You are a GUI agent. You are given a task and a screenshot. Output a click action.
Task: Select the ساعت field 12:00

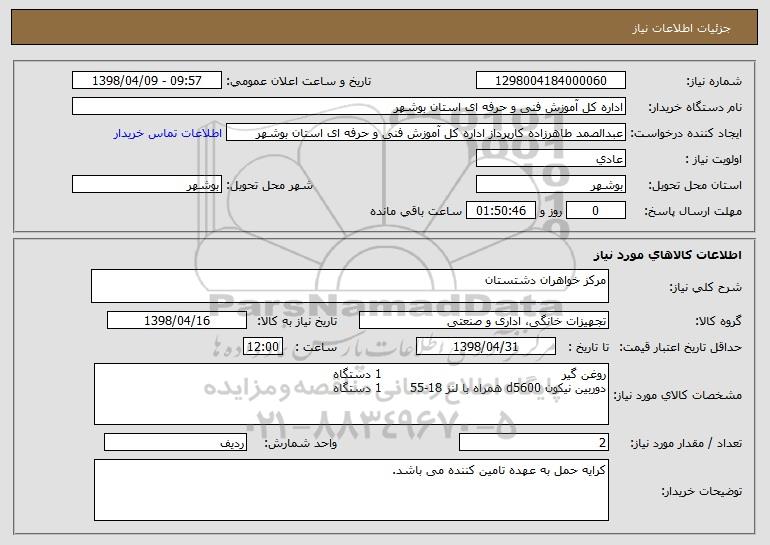[263, 347]
